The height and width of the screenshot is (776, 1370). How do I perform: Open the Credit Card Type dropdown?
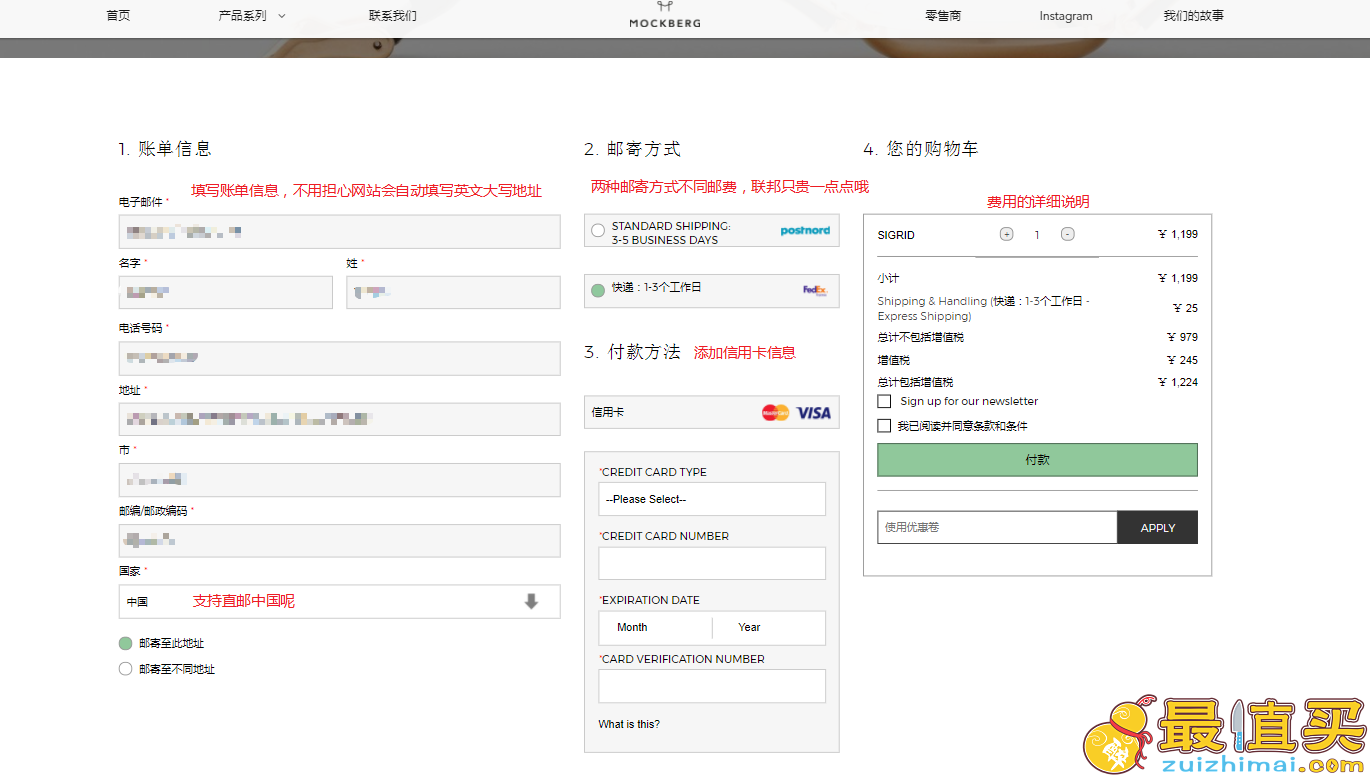click(x=712, y=499)
